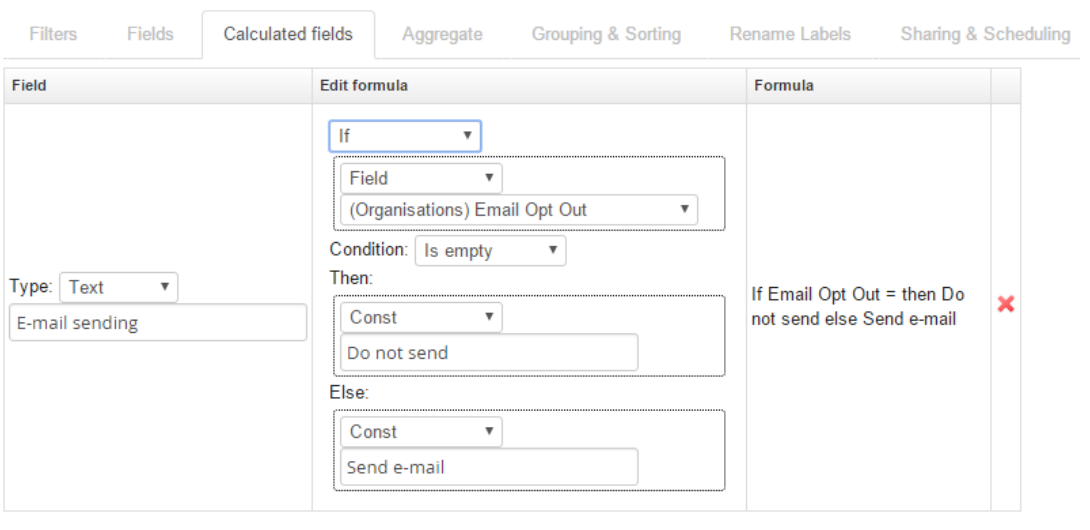This screenshot has width=1090, height=530.
Task: Open Grouping & Sorting tab
Action: click(606, 34)
